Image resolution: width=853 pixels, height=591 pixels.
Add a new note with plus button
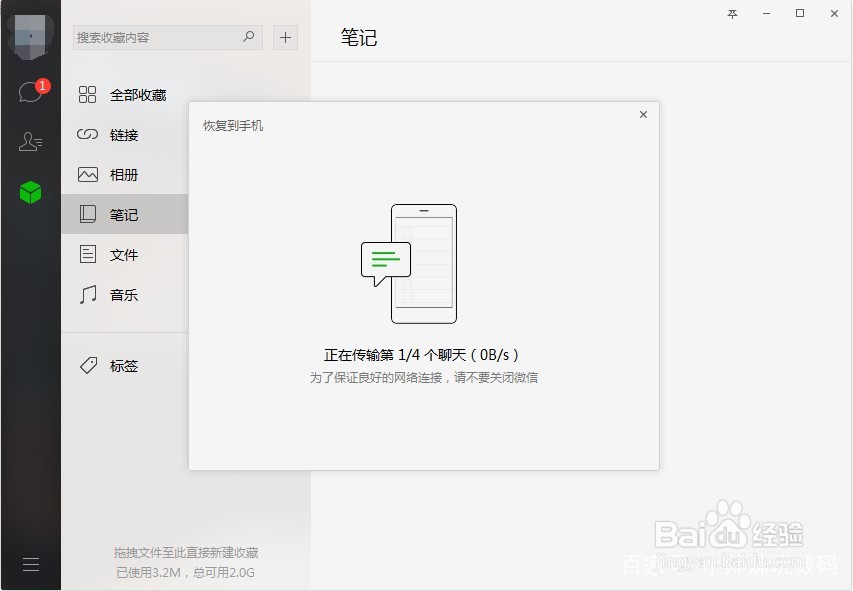[x=285, y=38]
